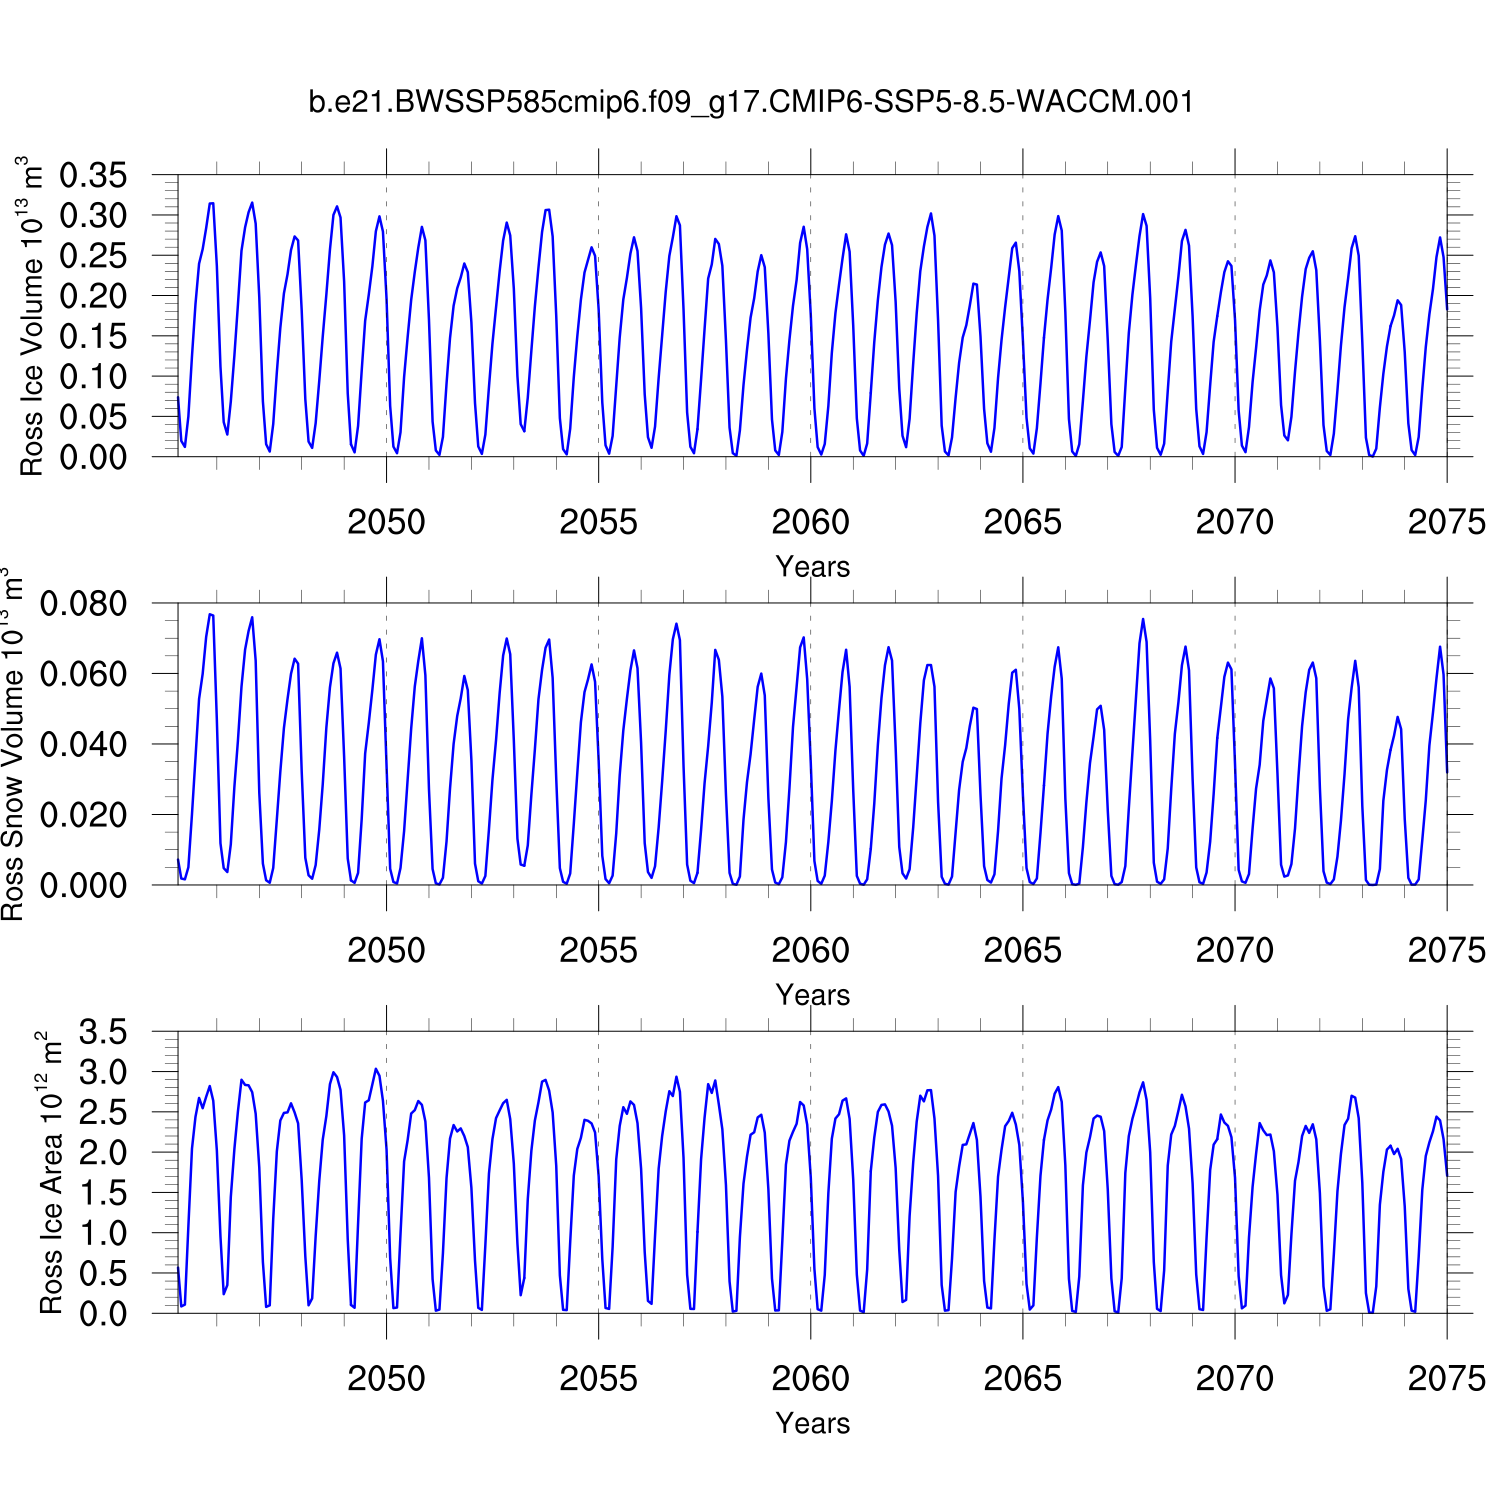The width and height of the screenshot is (1500, 1500).
Task: Click the 3.5 y-axis tick label
Action: pyautogui.click(x=103, y=1032)
